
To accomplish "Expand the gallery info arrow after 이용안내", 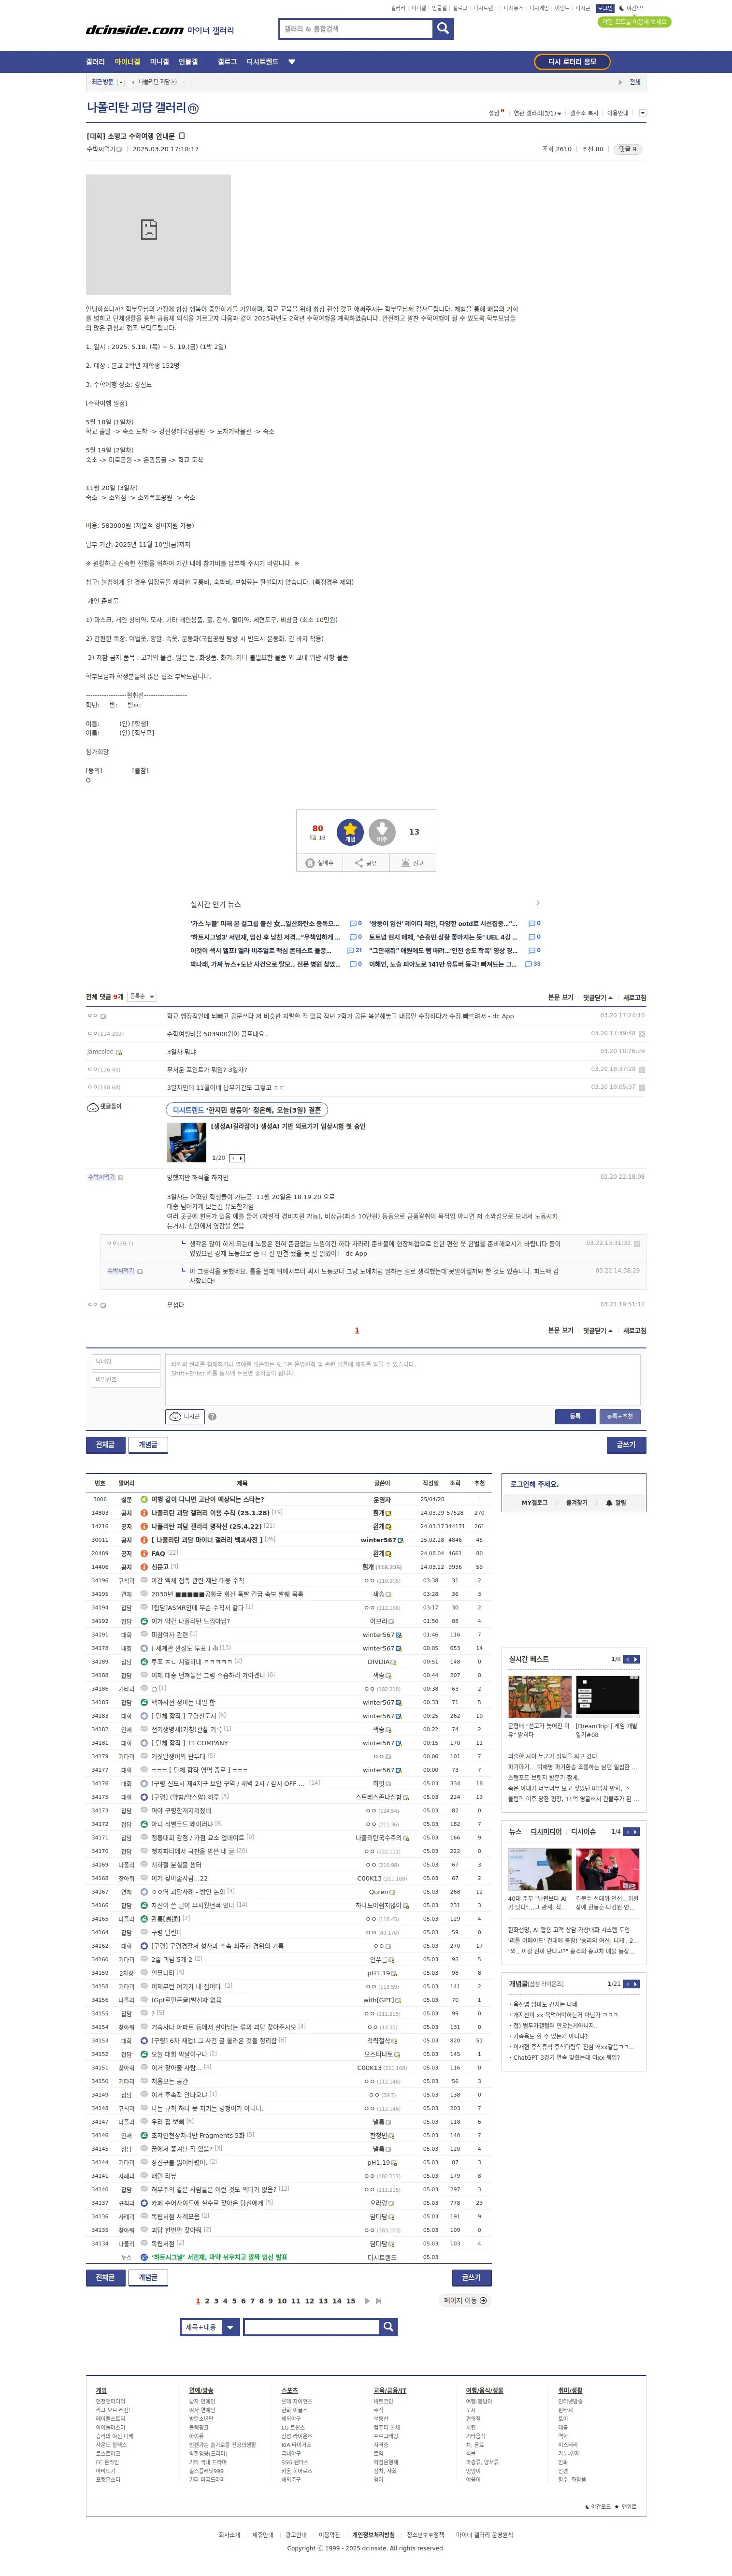I will pyautogui.click(x=642, y=113).
